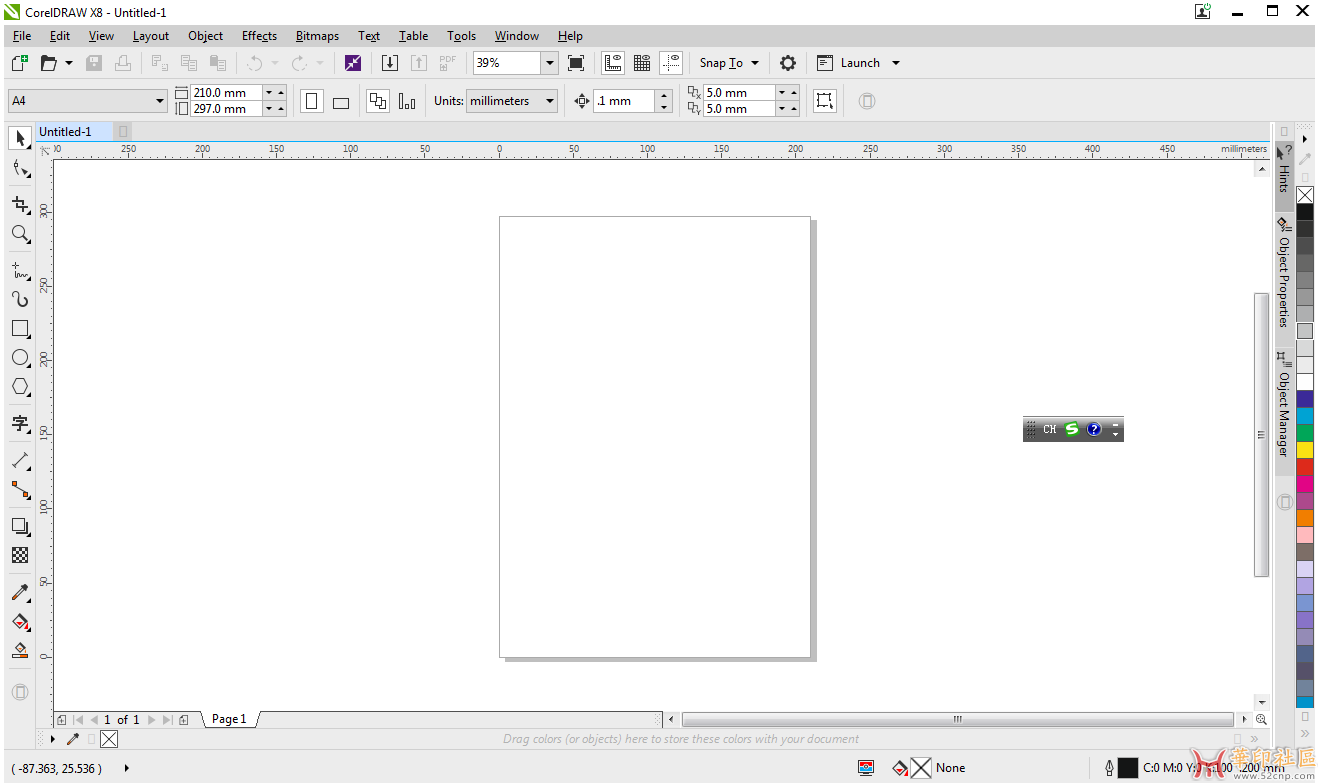Image resolution: width=1319 pixels, height=783 pixels.
Task: Select the Rectangle tool
Action: coord(20,328)
